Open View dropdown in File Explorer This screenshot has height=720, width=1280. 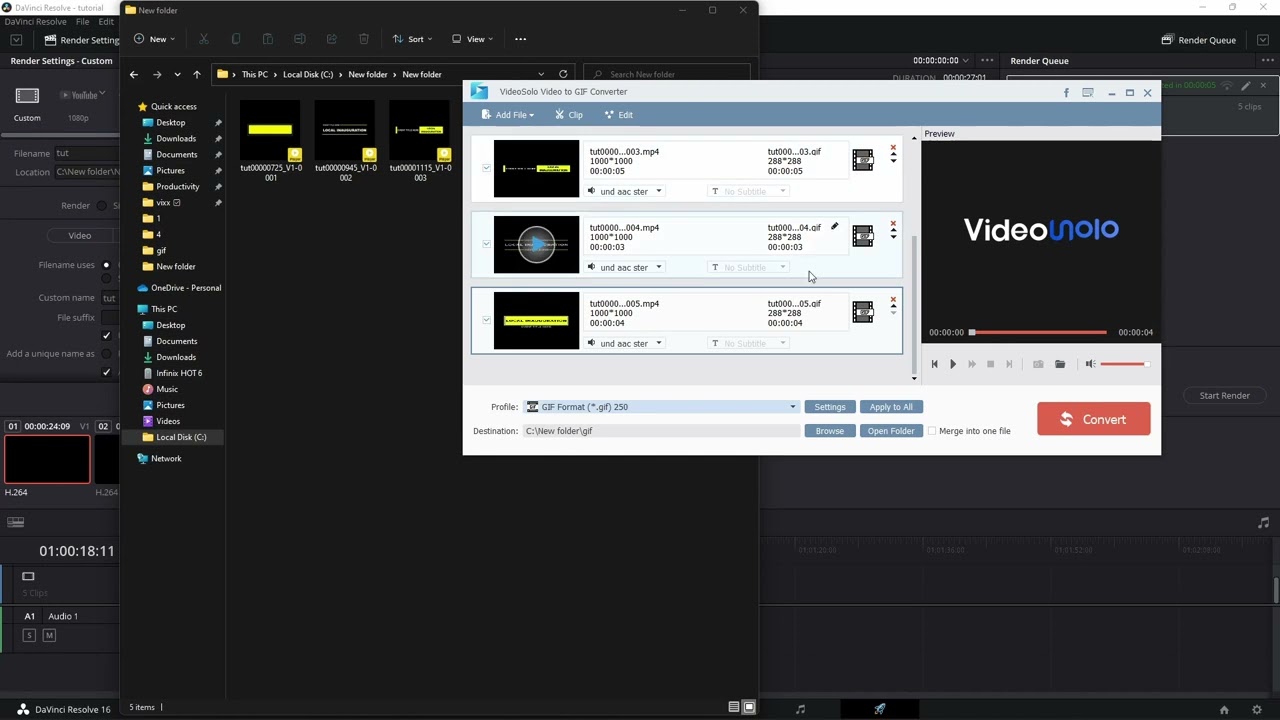click(x=472, y=39)
